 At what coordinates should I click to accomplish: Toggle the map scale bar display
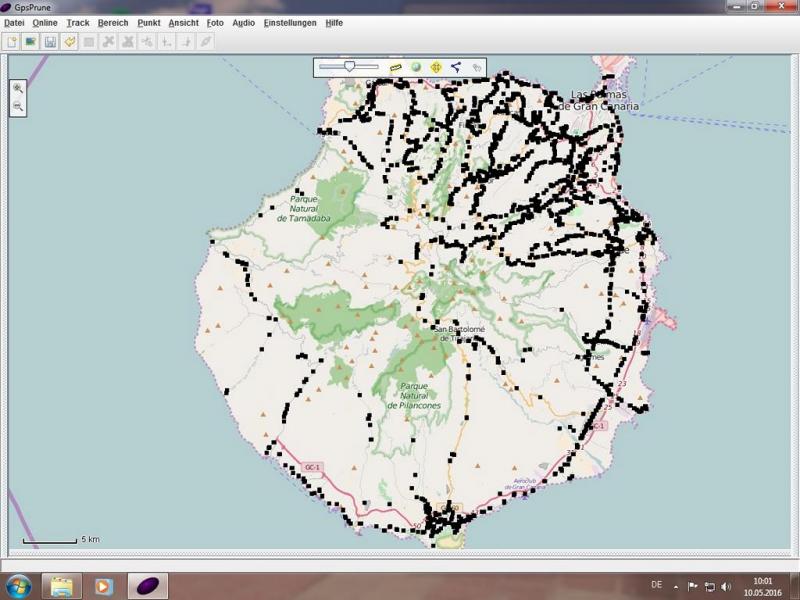(396, 67)
